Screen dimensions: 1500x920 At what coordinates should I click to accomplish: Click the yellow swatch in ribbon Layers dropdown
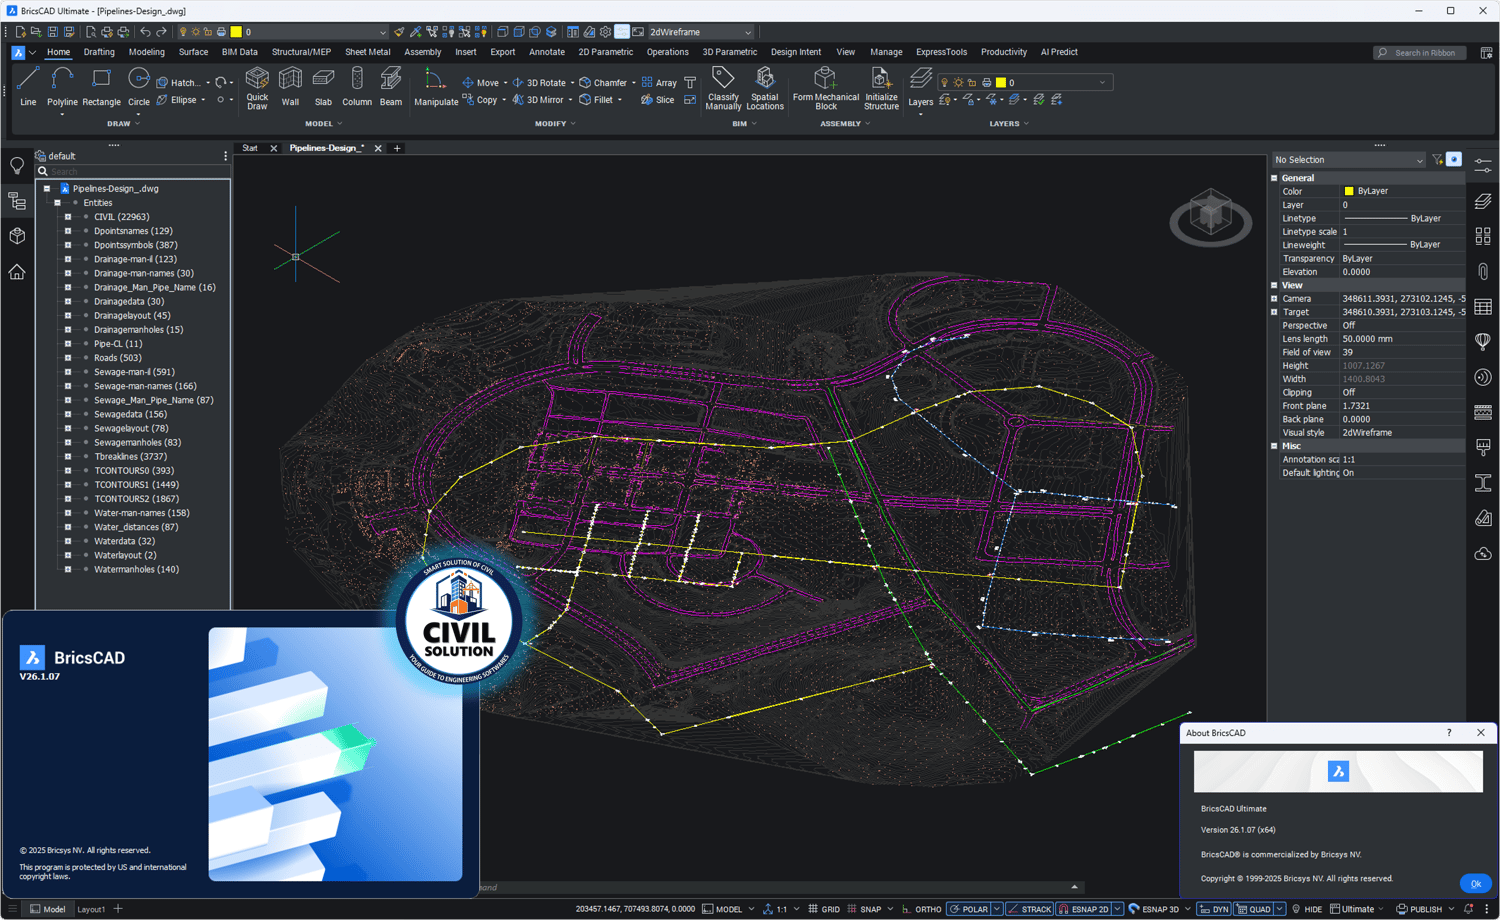1001,83
